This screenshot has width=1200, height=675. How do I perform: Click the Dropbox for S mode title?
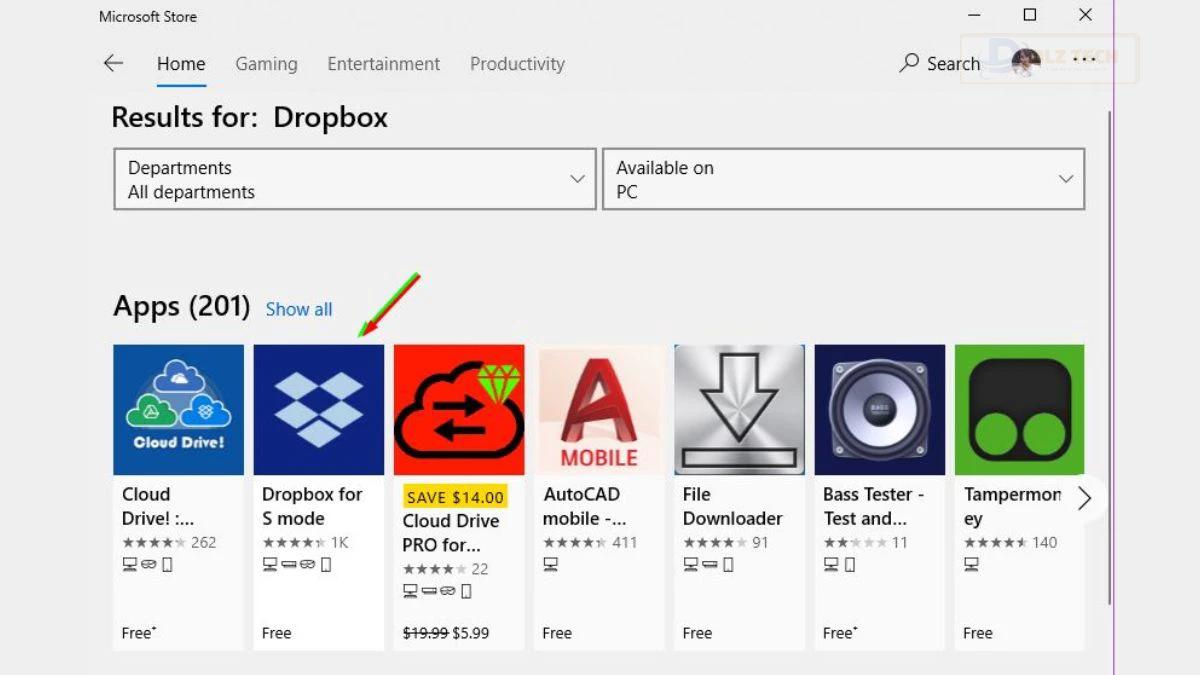tap(312, 506)
